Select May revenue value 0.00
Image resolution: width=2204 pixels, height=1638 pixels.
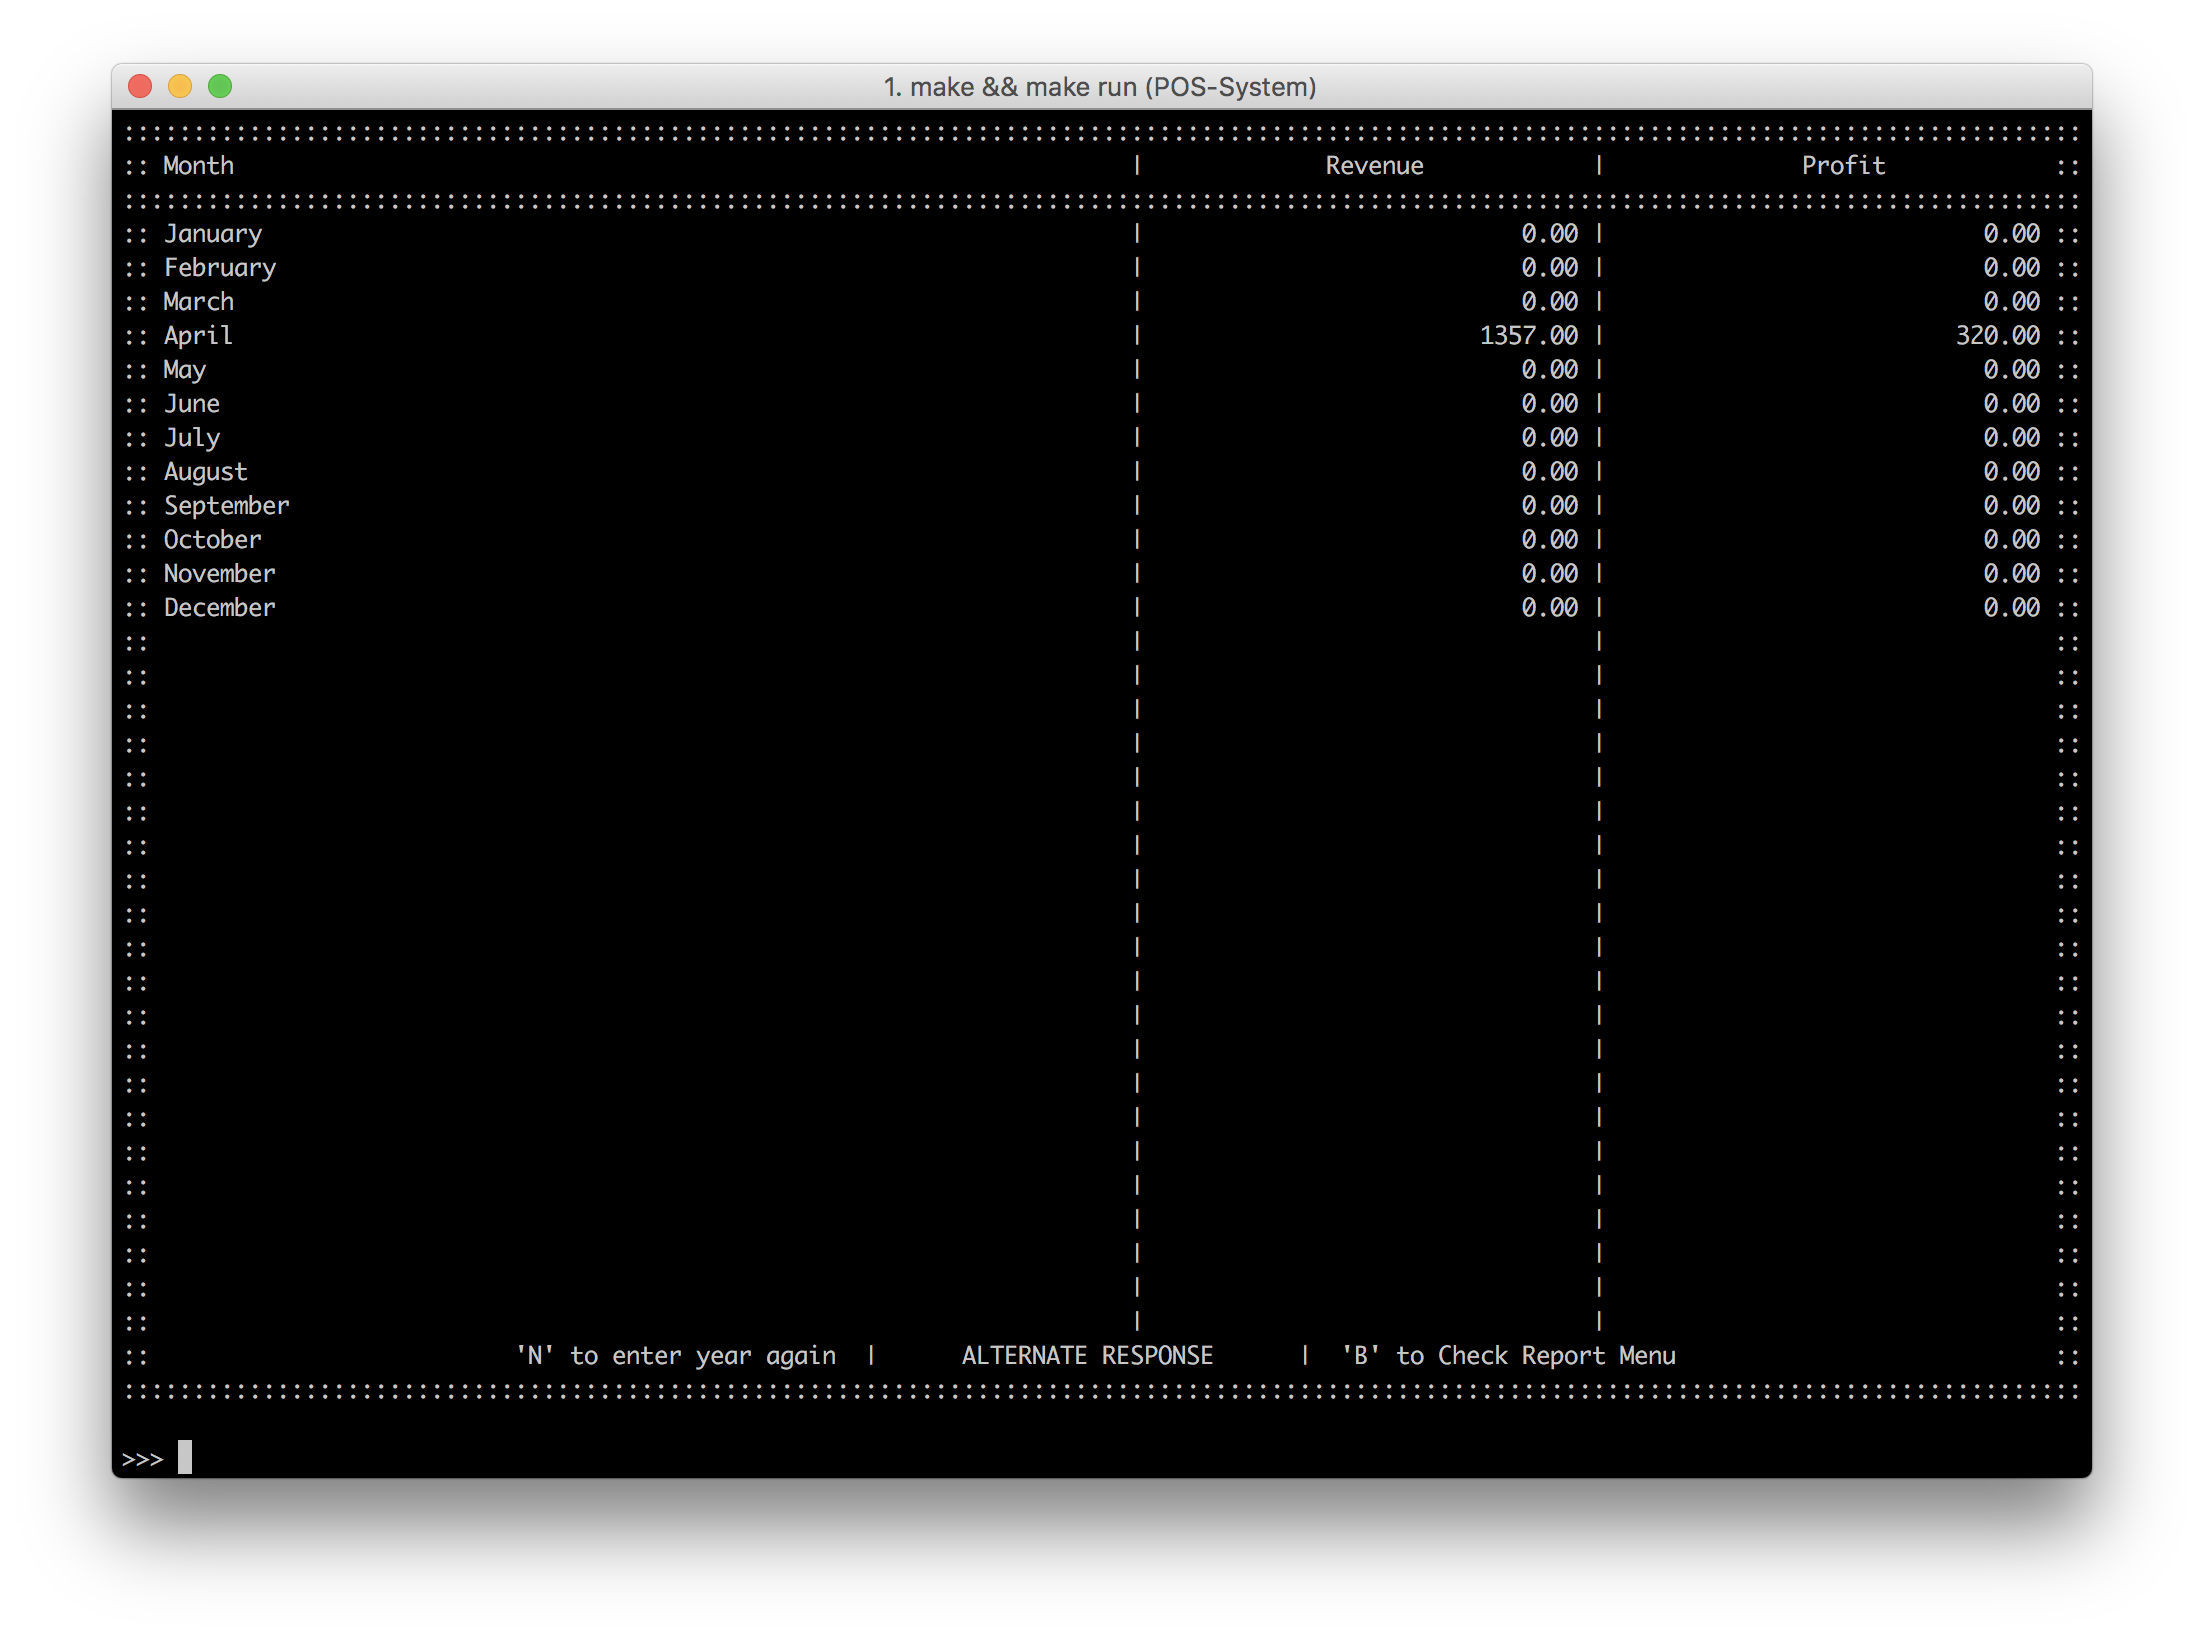pos(1550,370)
